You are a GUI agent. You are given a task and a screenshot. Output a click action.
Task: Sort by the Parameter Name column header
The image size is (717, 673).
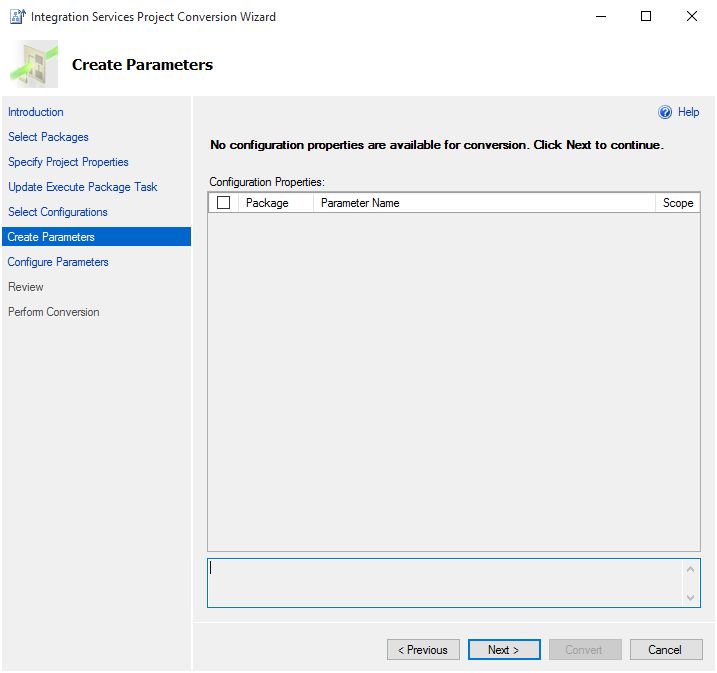(x=484, y=203)
